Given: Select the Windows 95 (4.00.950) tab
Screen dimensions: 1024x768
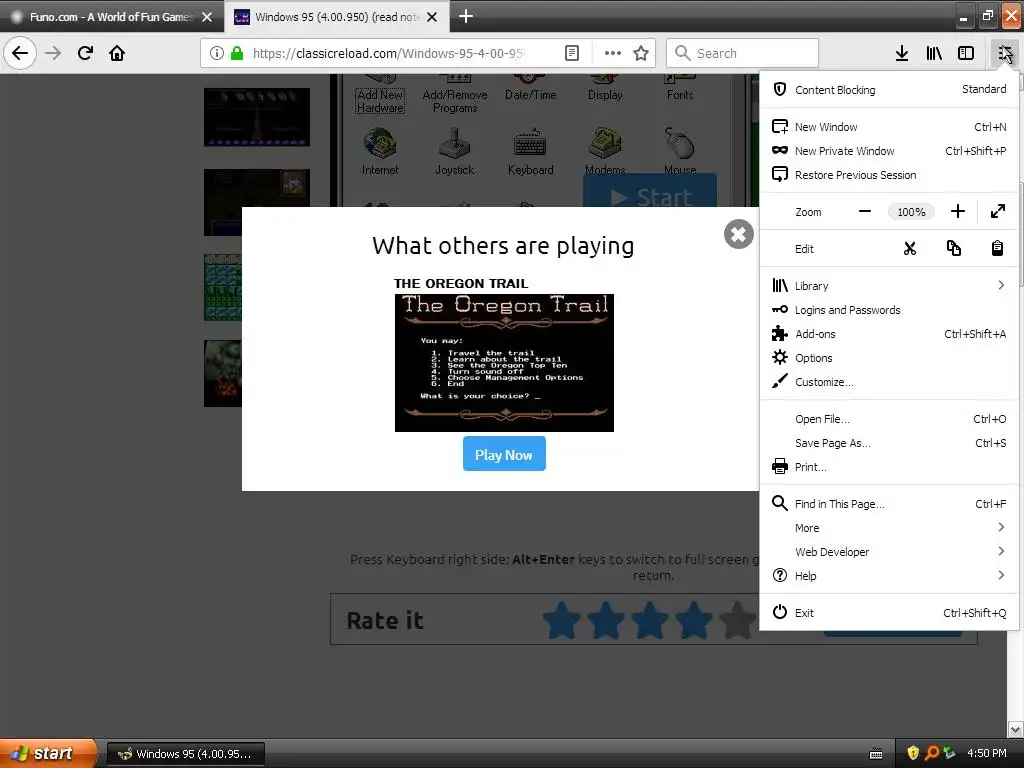Looking at the screenshot, I should [x=336, y=17].
